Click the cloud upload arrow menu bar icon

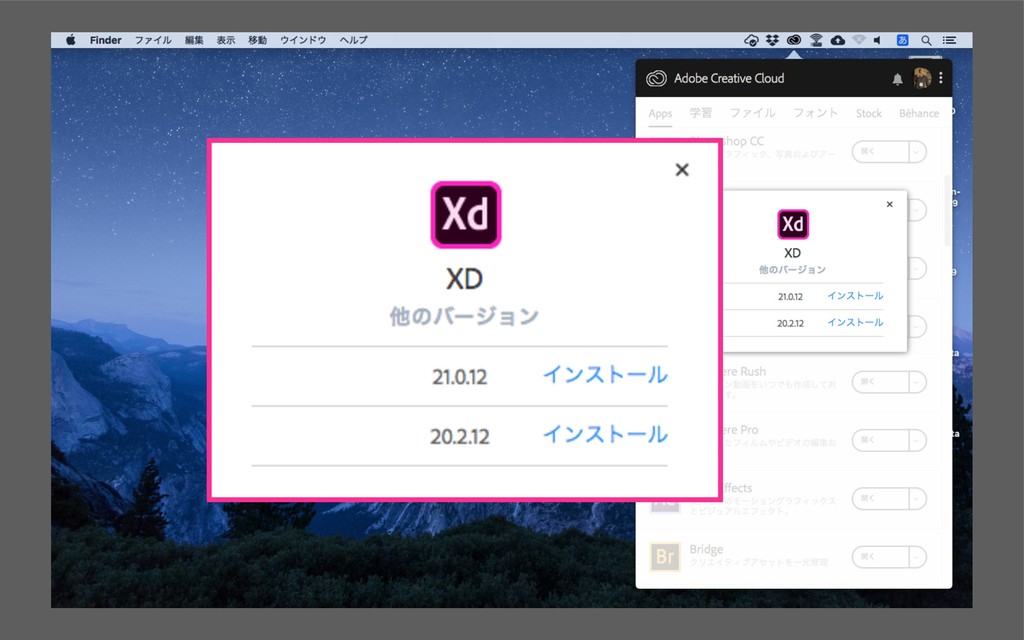[838, 40]
